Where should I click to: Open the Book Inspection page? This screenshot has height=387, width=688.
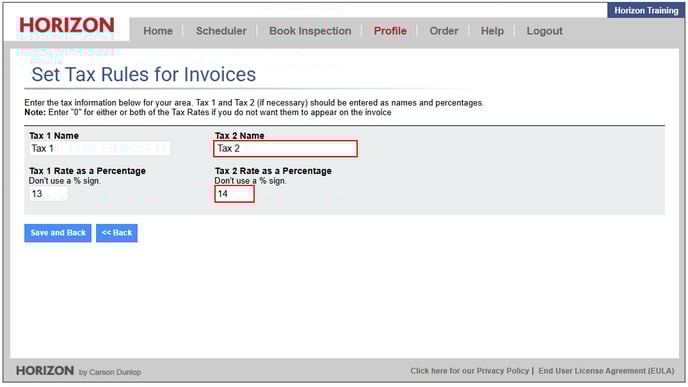310,31
